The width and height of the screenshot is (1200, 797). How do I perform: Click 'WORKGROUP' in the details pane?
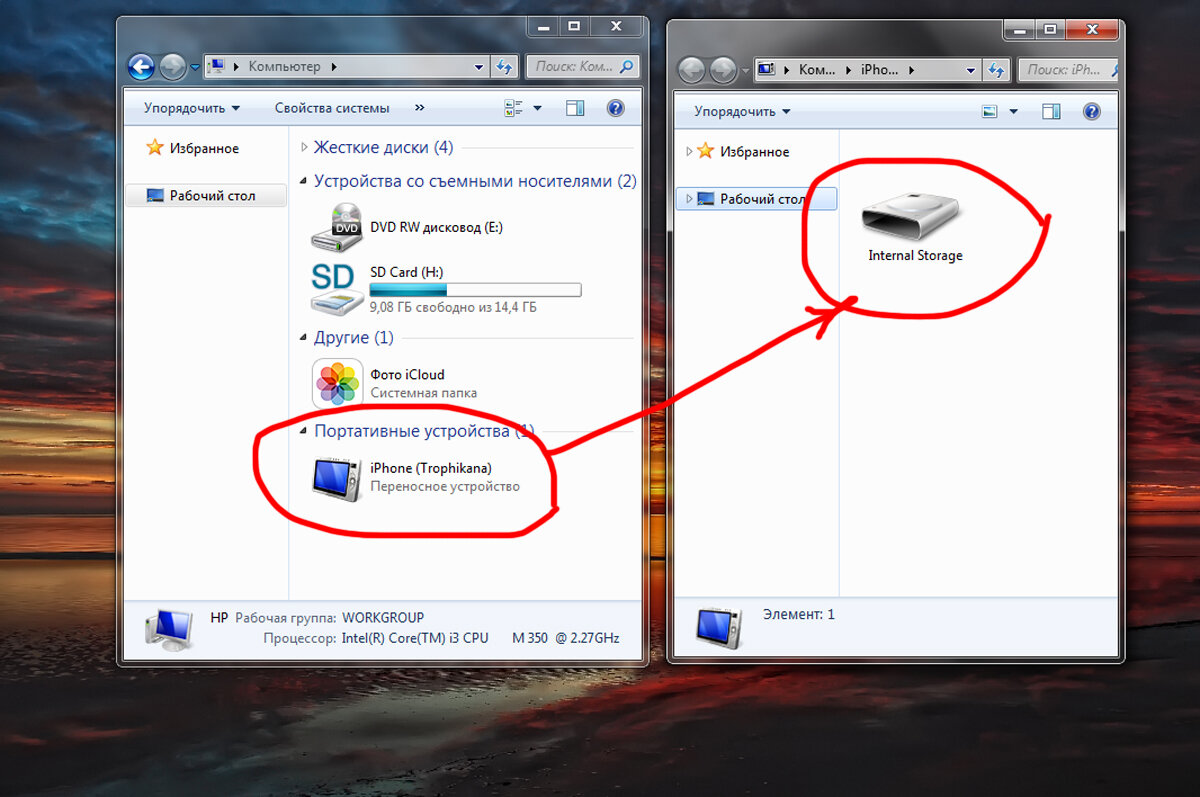point(383,618)
